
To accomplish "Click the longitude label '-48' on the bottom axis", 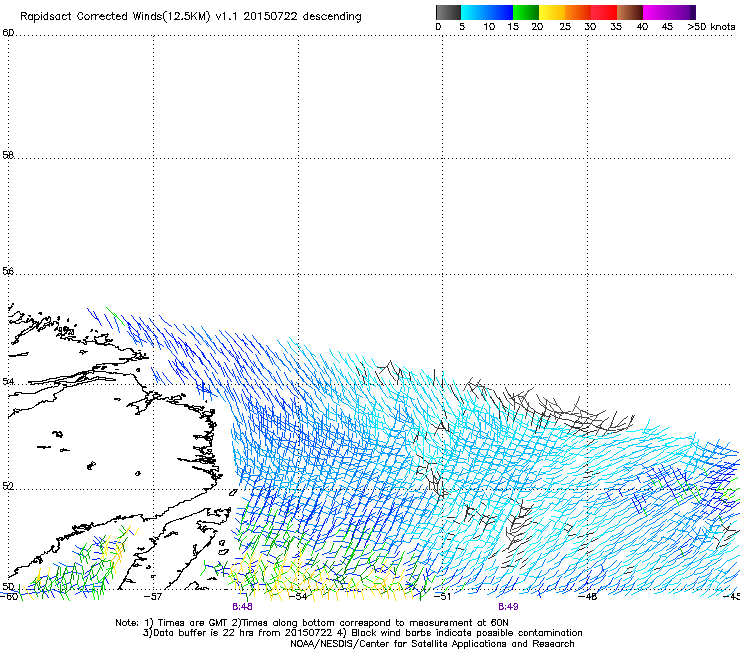I will 587,597.
